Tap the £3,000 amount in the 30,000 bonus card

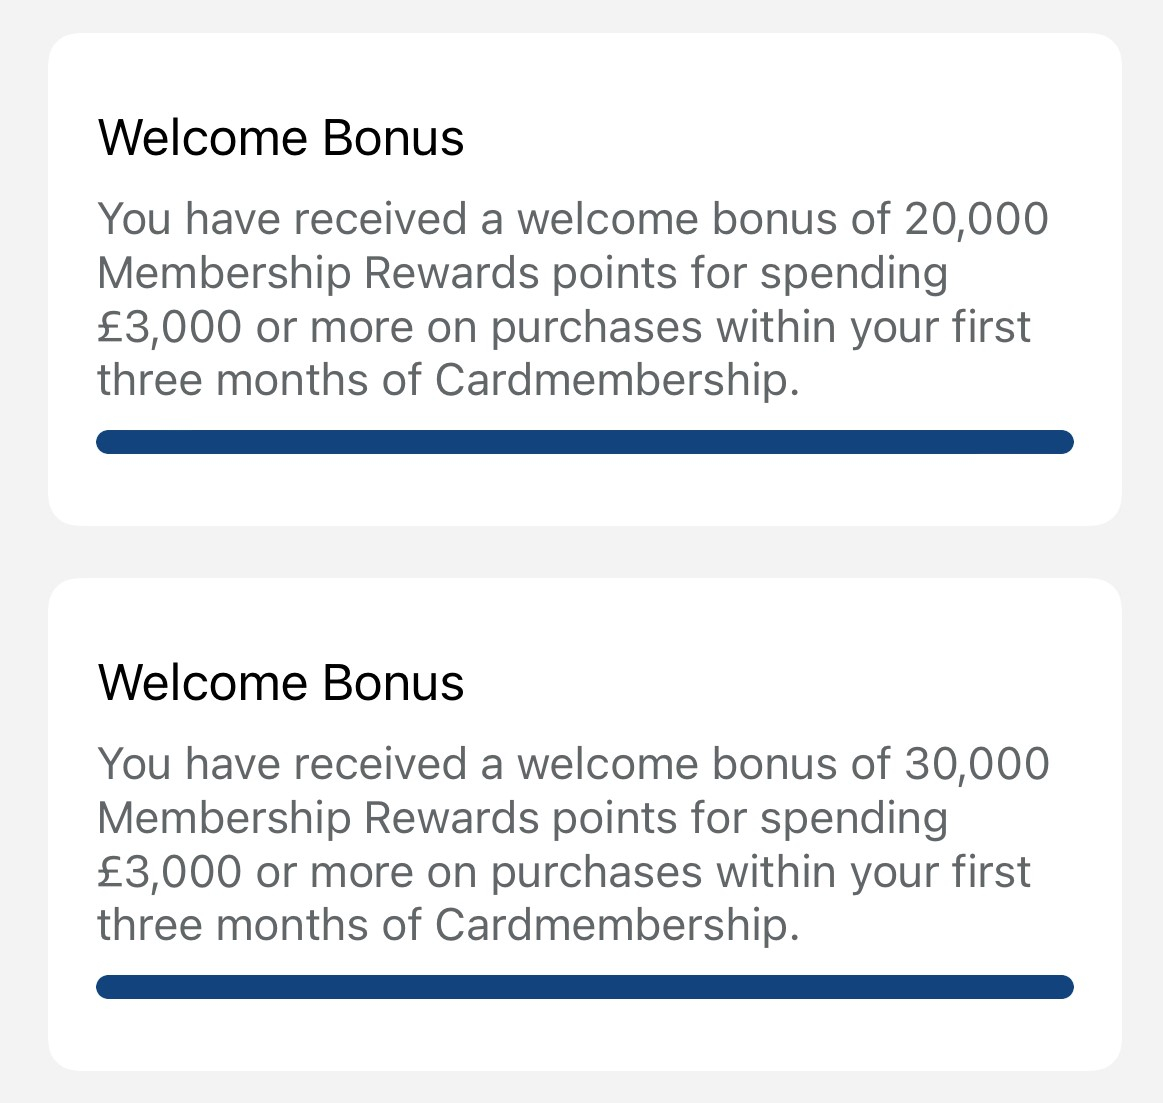click(x=170, y=872)
